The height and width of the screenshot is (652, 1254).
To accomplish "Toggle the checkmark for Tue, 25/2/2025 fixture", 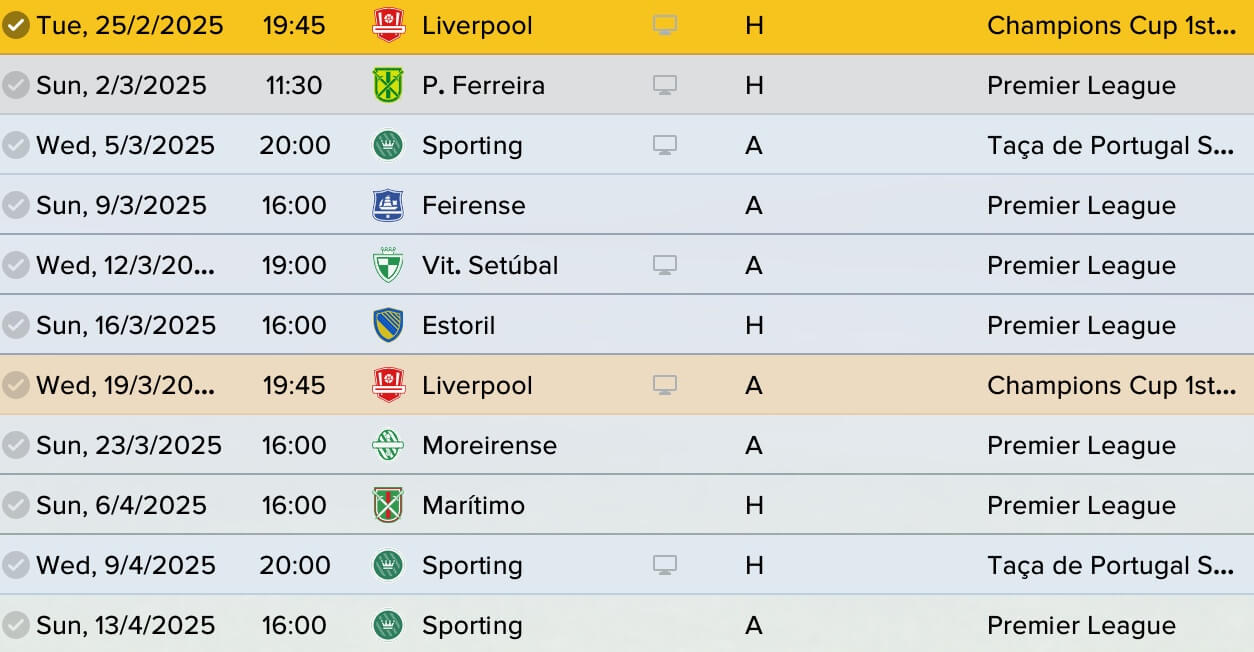I will click(x=15, y=25).
